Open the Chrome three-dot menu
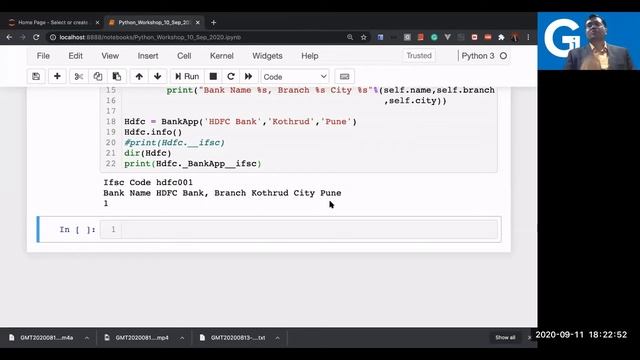 528,37
